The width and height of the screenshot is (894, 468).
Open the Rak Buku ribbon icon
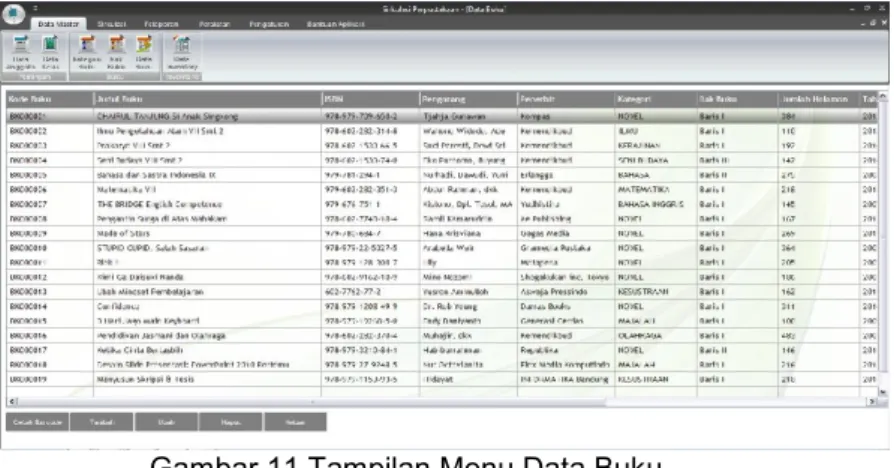click(116, 52)
